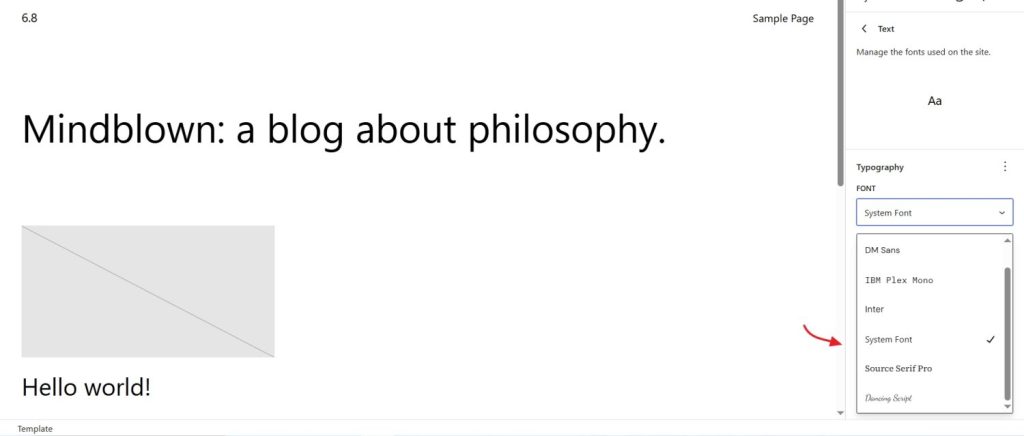Viewport: 1024px width, 436px height.
Task: Click the Template breadcrumb in the footer
Action: tap(35, 429)
